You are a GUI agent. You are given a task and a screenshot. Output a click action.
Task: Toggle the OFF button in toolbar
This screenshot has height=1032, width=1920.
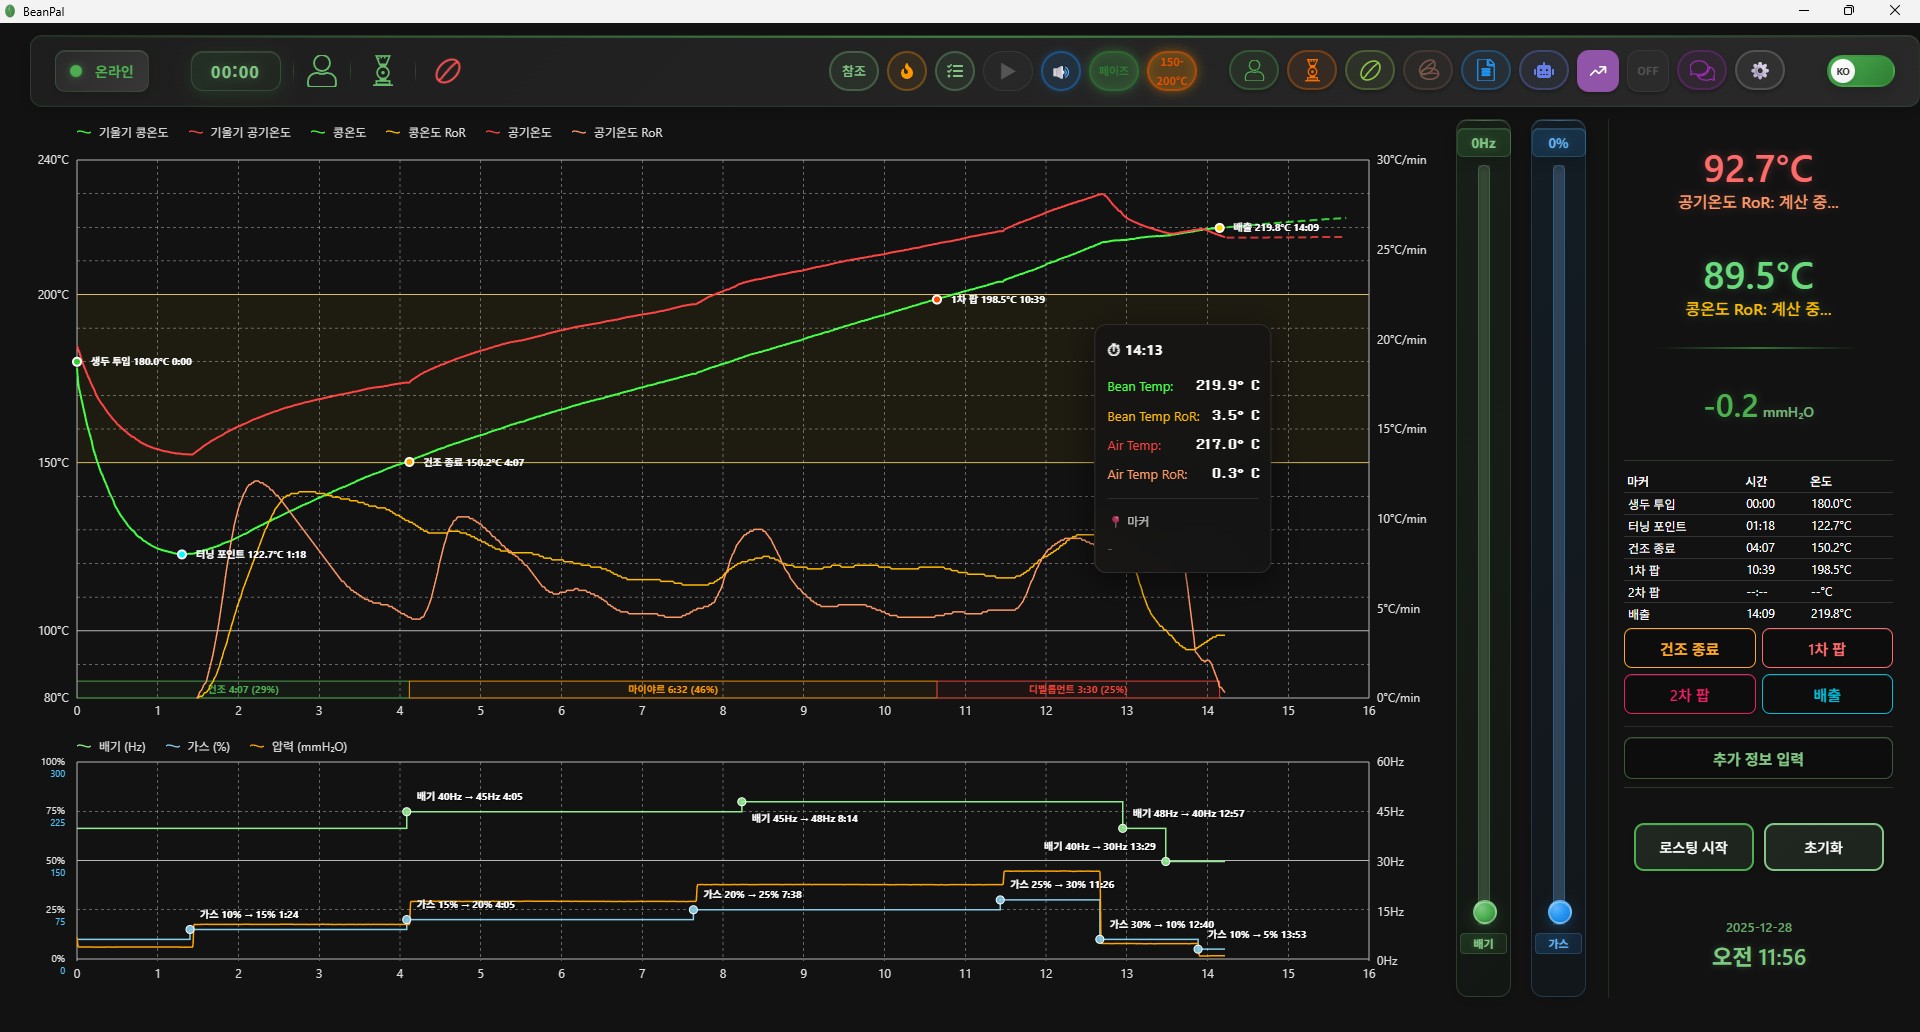[1648, 71]
